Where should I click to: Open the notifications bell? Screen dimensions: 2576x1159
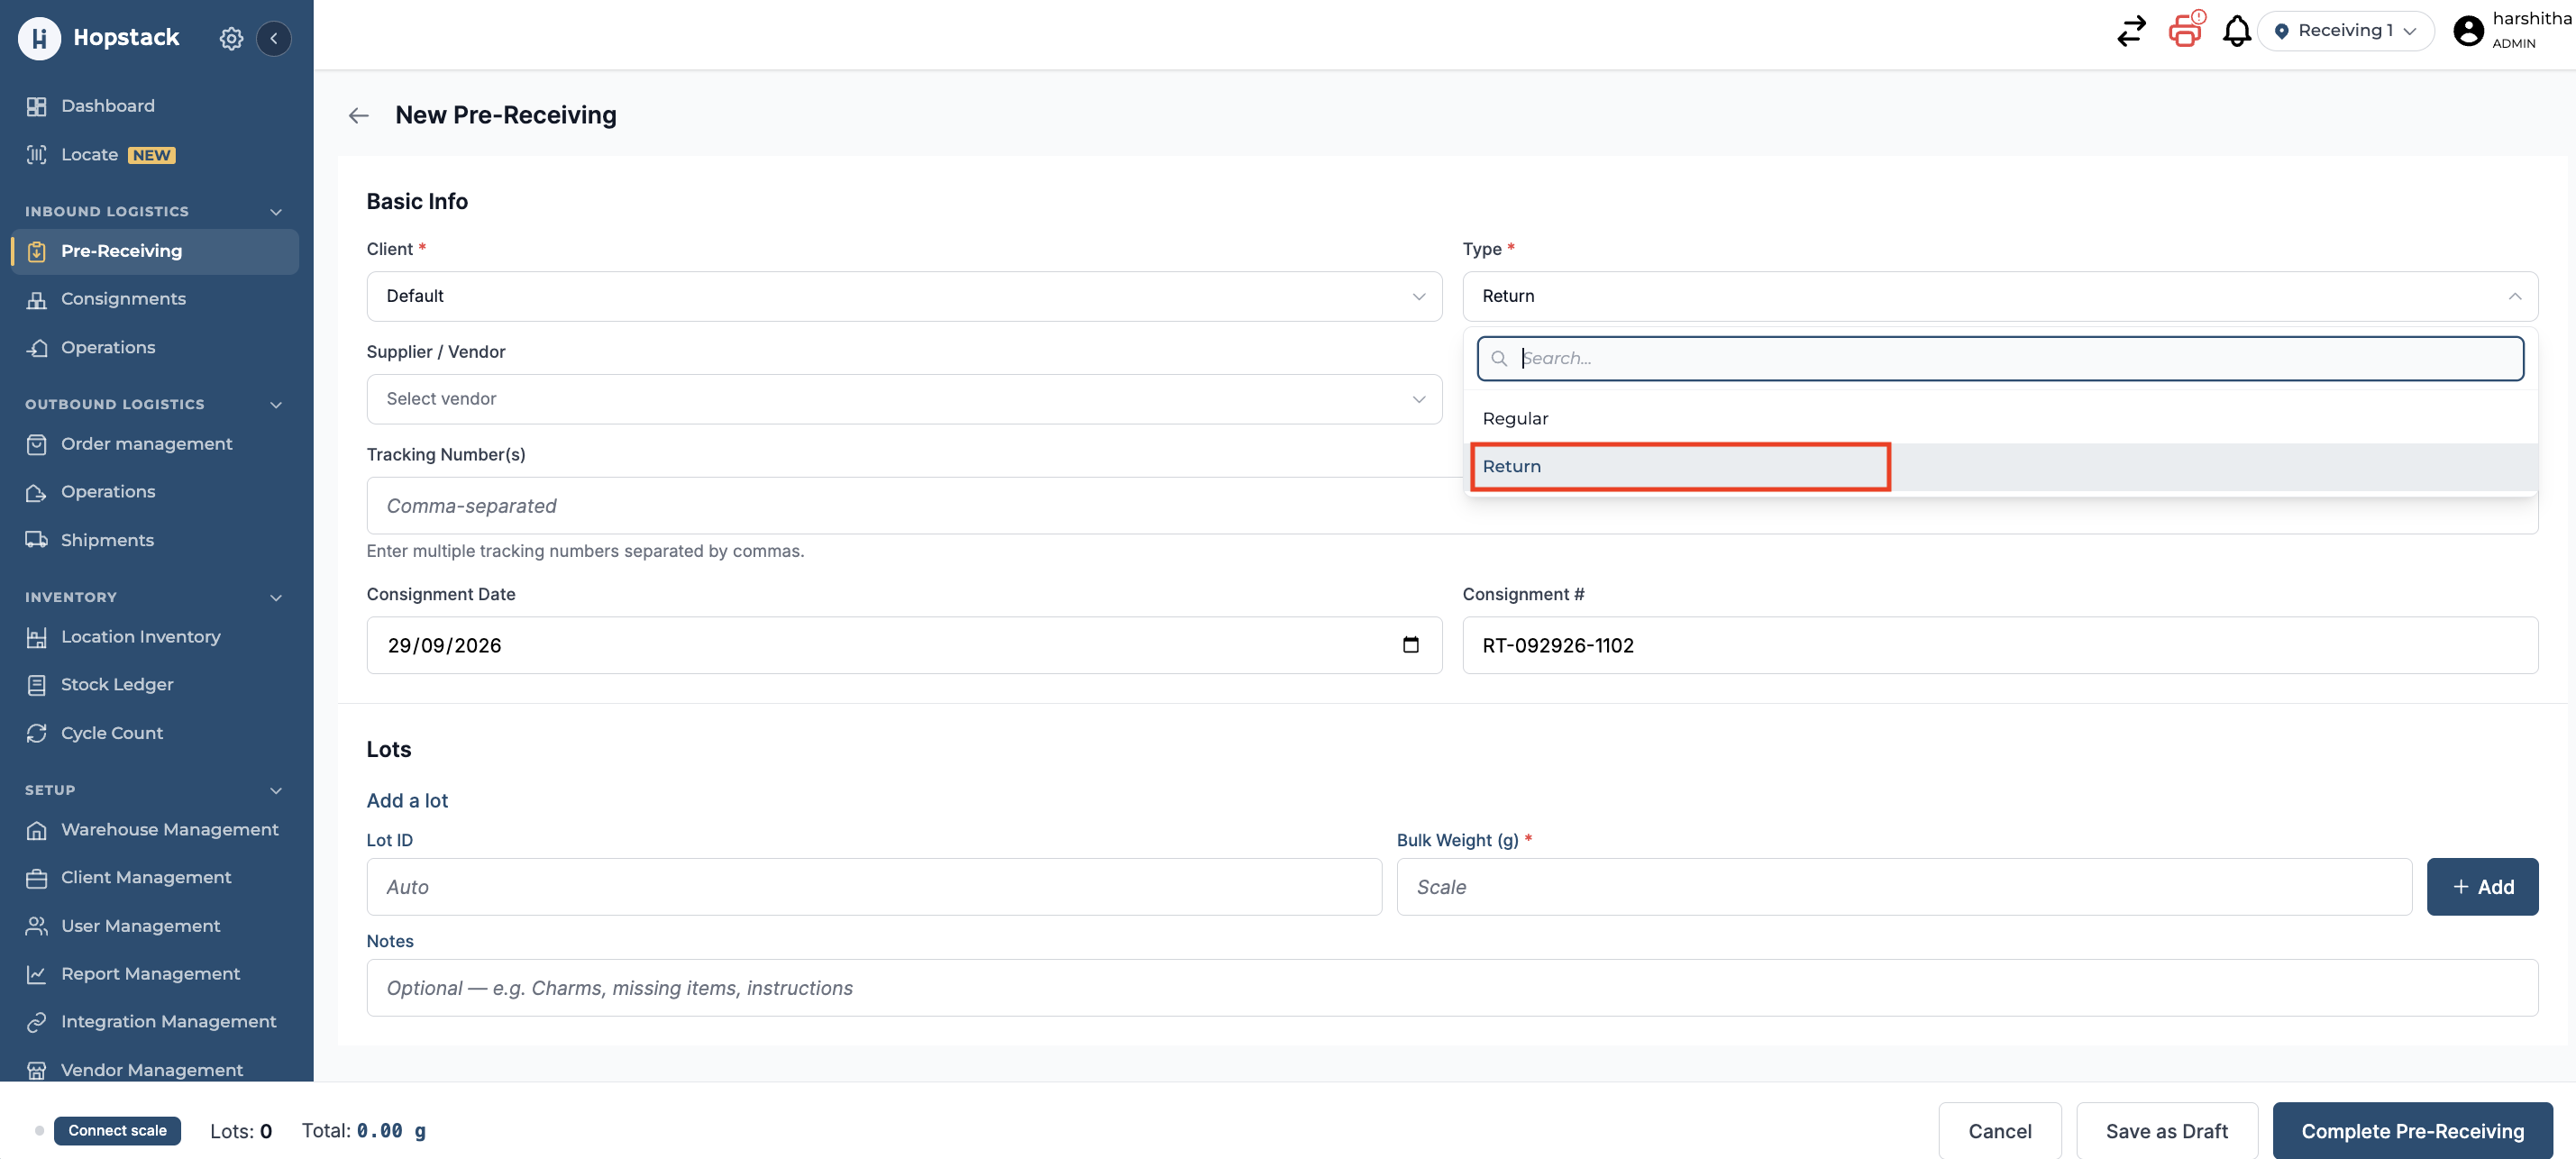pyautogui.click(x=2236, y=31)
